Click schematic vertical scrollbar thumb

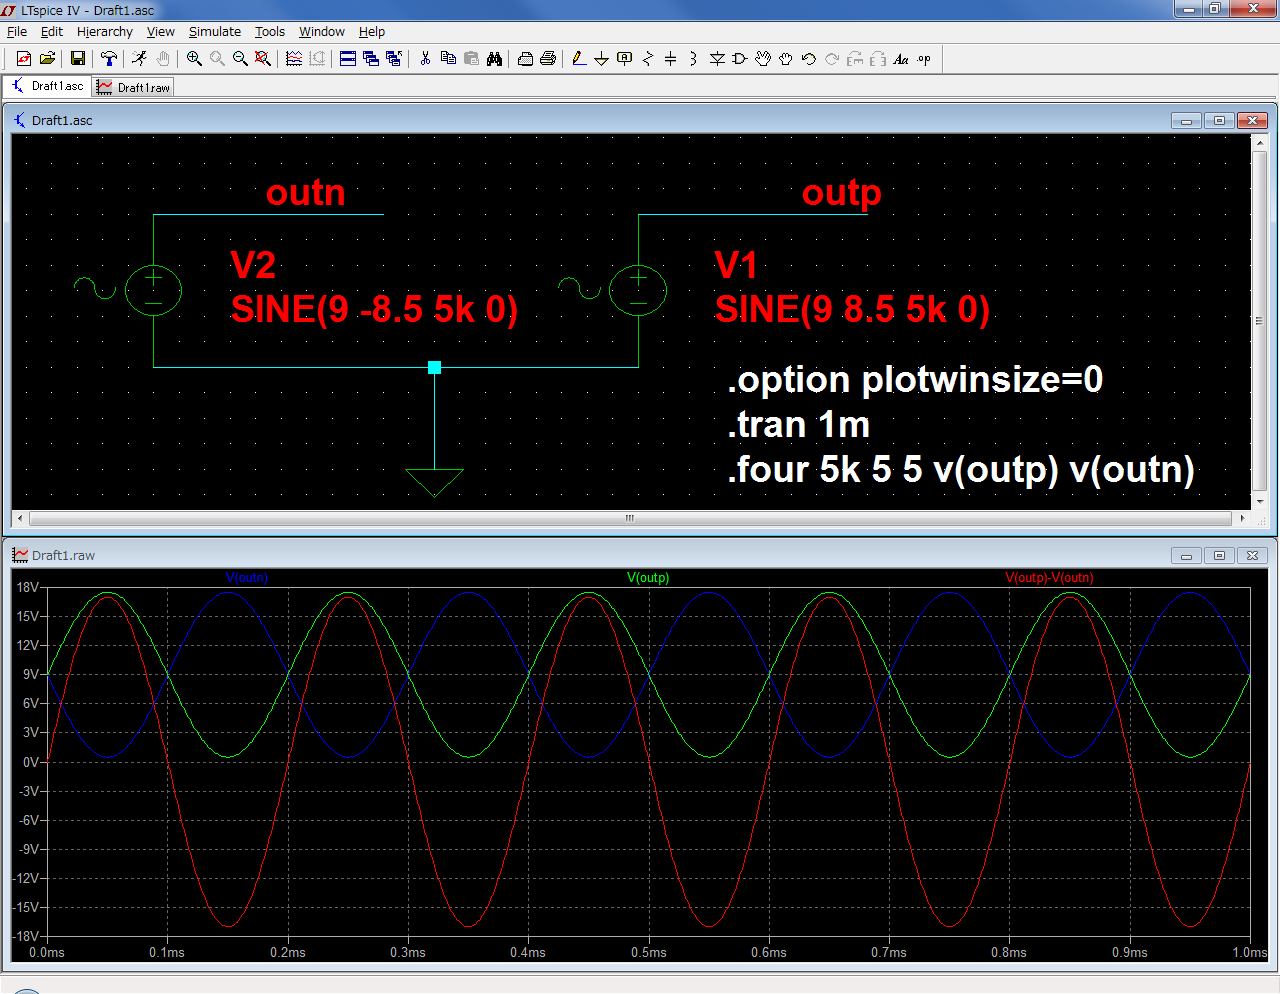(x=1259, y=321)
